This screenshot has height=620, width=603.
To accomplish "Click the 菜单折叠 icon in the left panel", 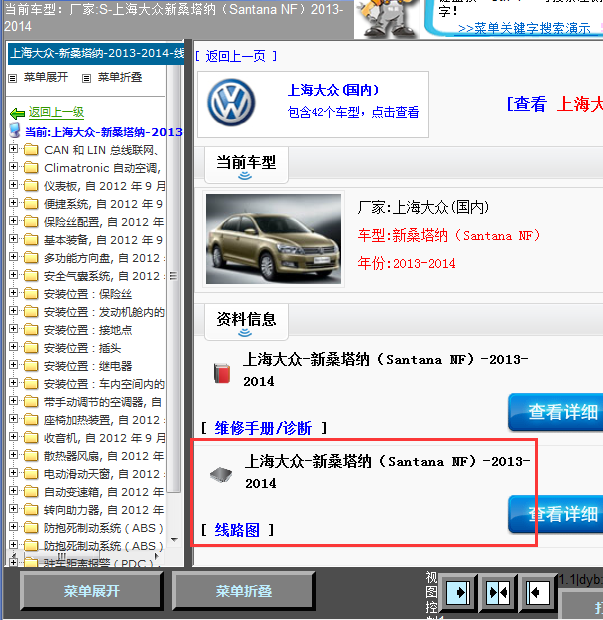I will point(86,78).
